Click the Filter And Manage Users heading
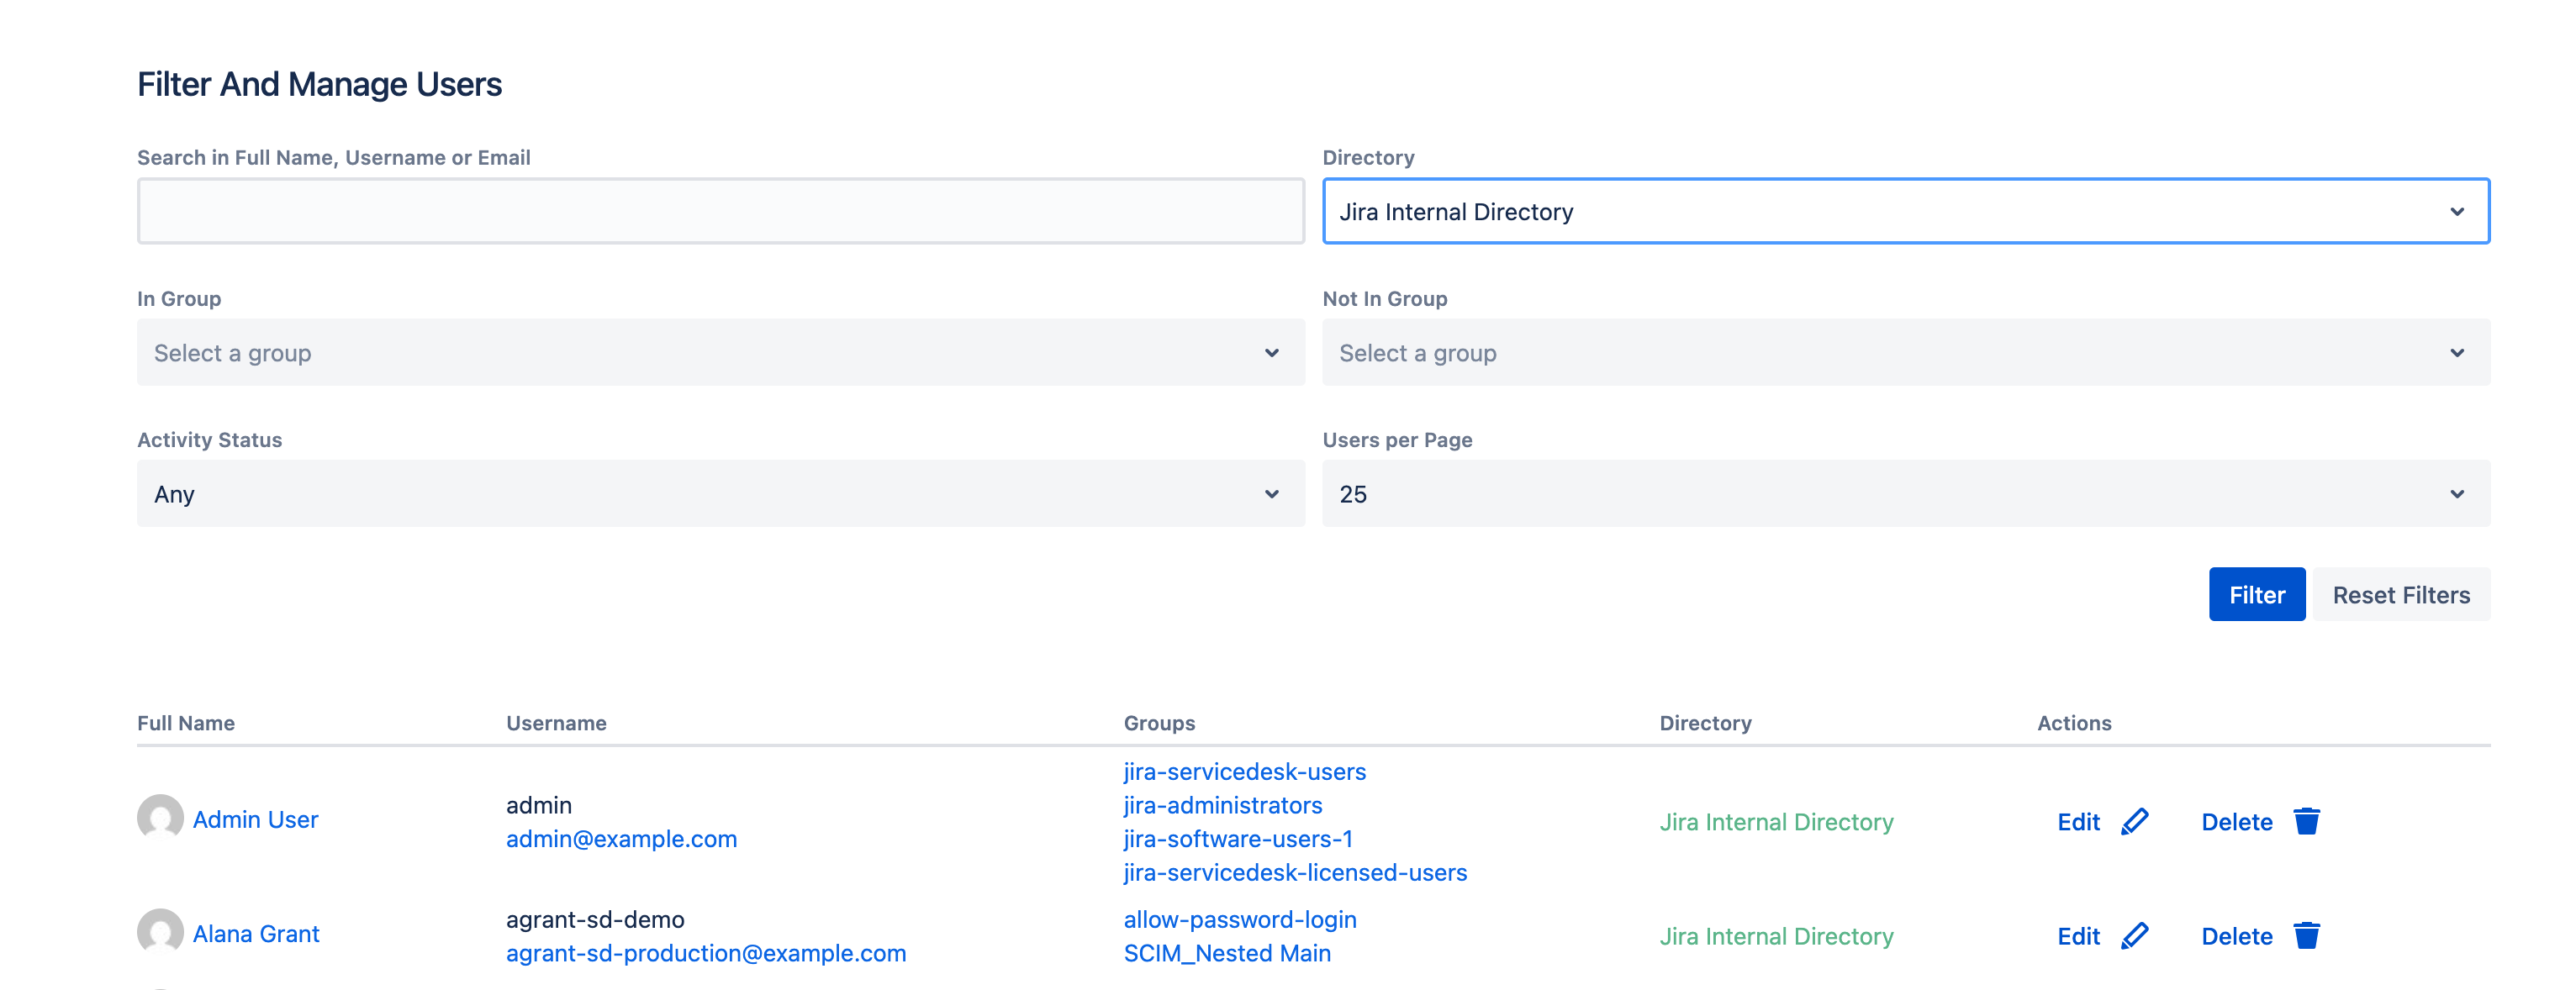 pyautogui.click(x=319, y=84)
